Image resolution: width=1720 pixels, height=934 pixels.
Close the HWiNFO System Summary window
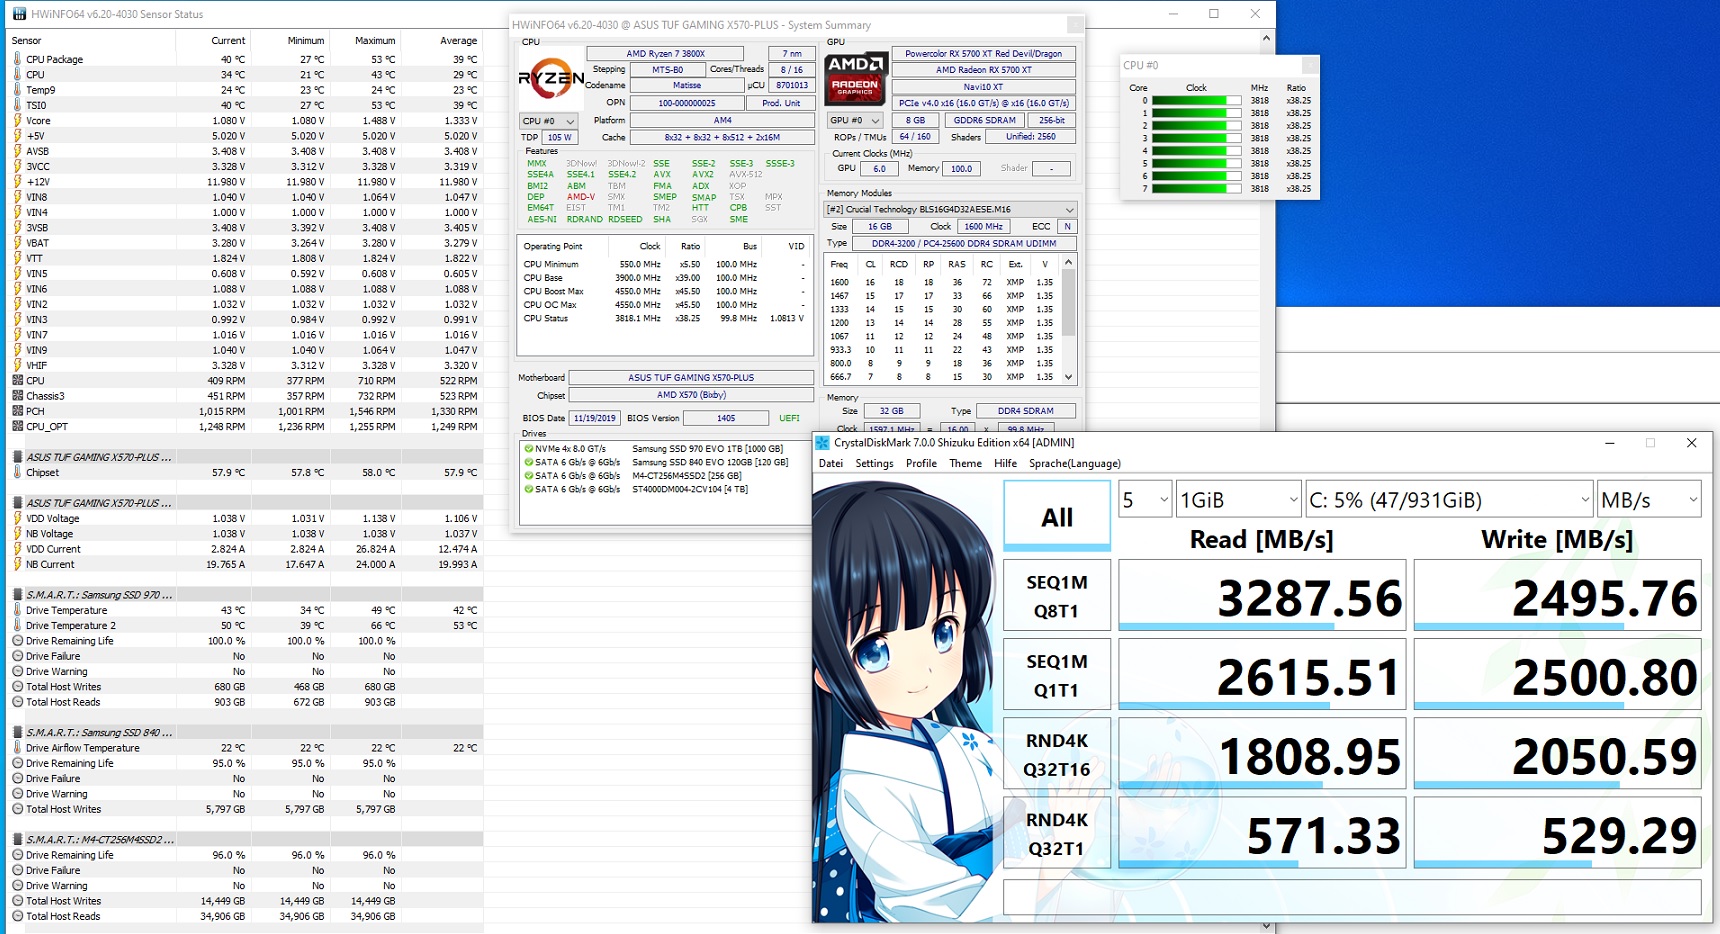[1075, 25]
